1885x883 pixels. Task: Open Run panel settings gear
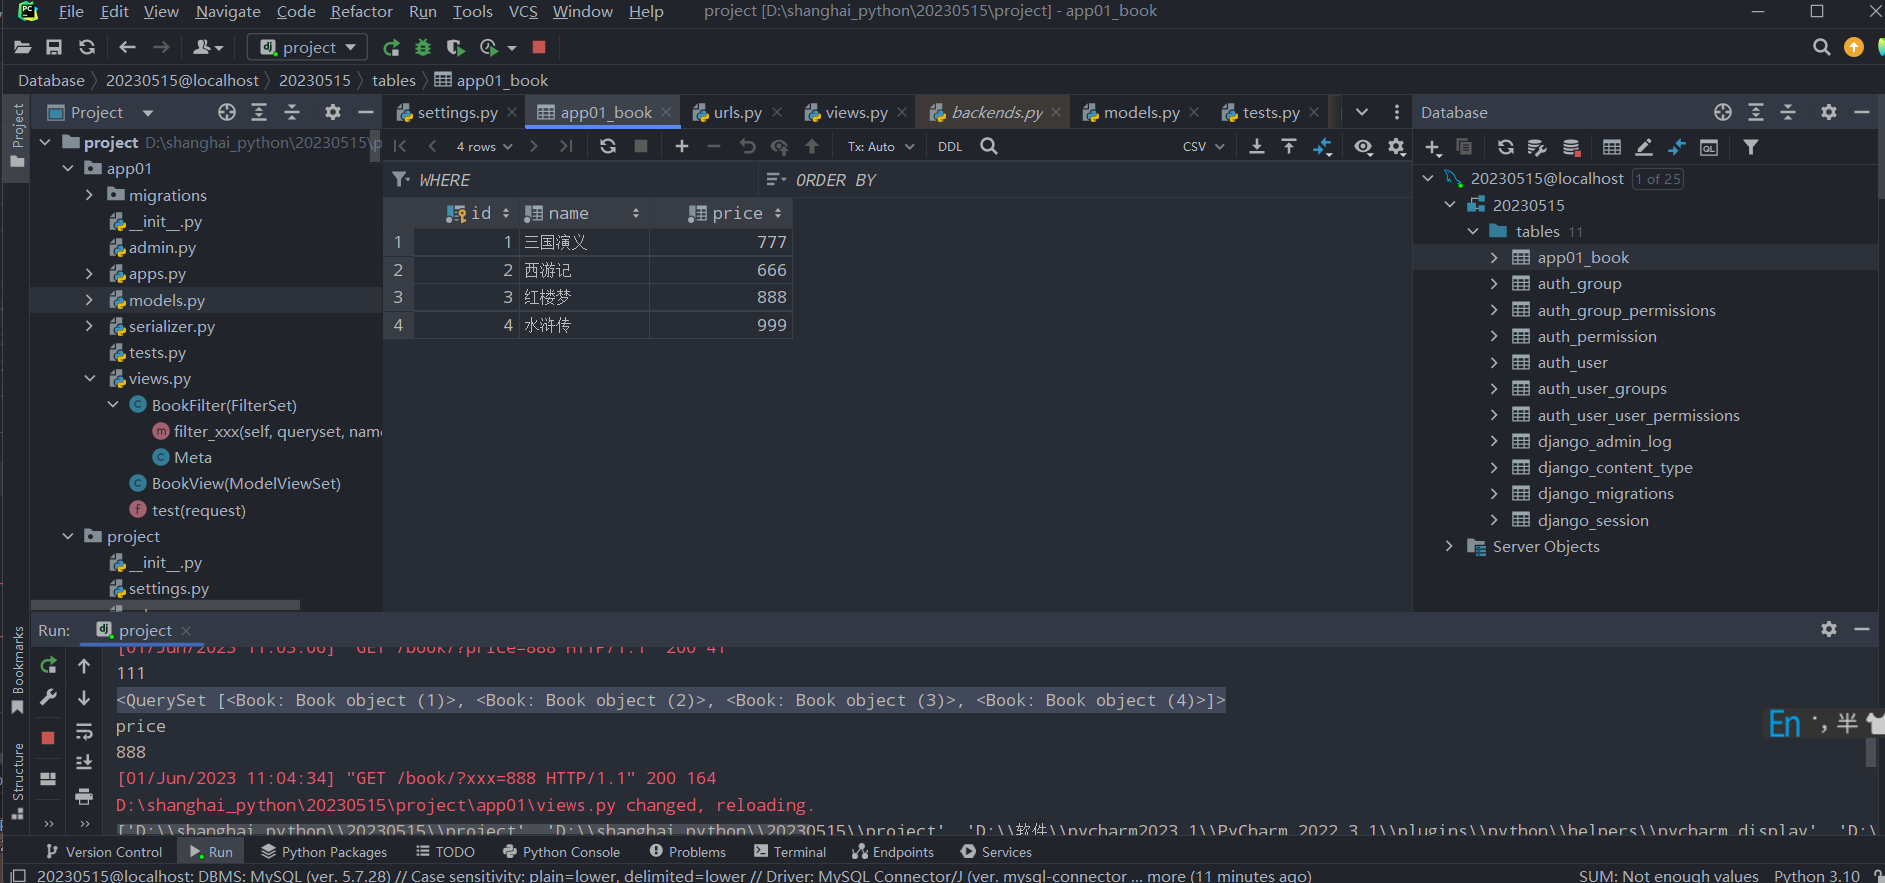(1829, 629)
